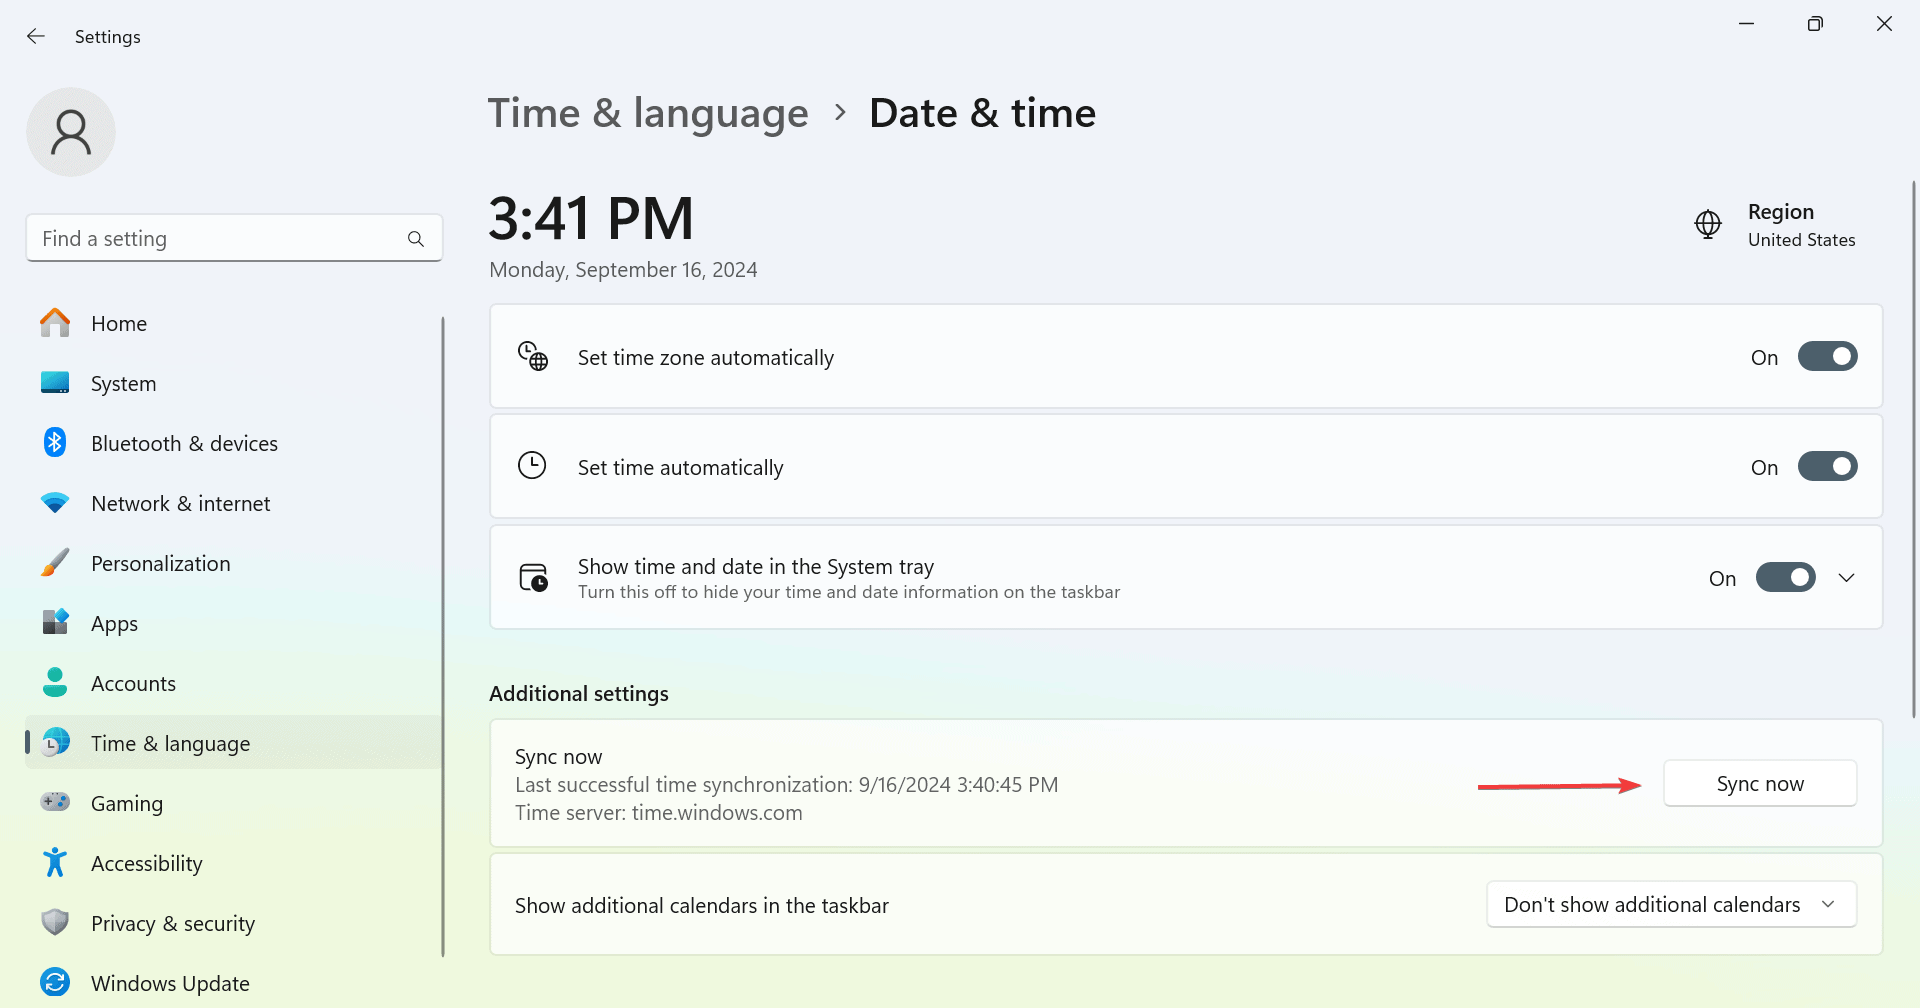Navigate to Time & language breadcrumb
The width and height of the screenshot is (1920, 1008).
click(648, 113)
